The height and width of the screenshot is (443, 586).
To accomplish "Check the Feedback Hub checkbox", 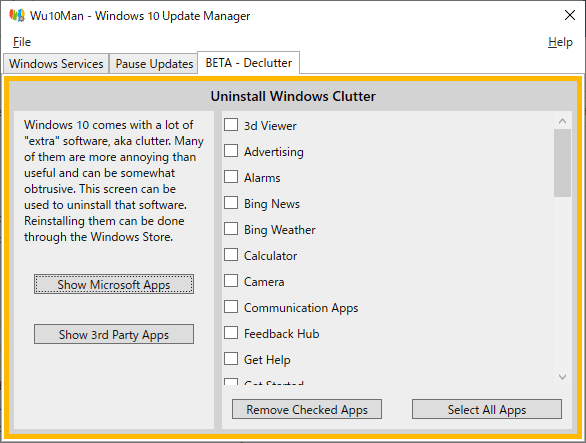I will click(x=231, y=333).
